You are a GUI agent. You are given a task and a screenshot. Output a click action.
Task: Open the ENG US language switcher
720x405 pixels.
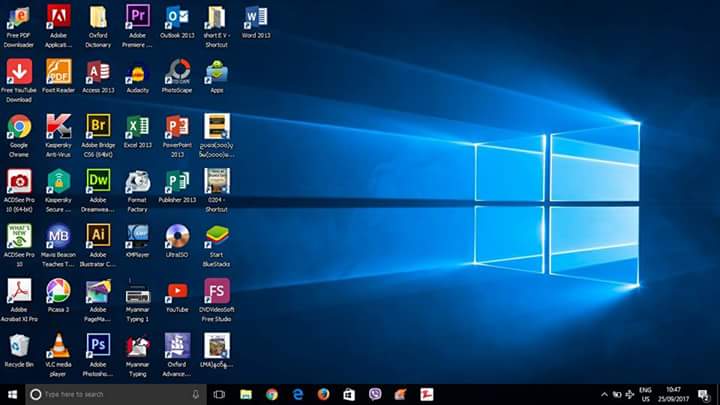(645, 394)
